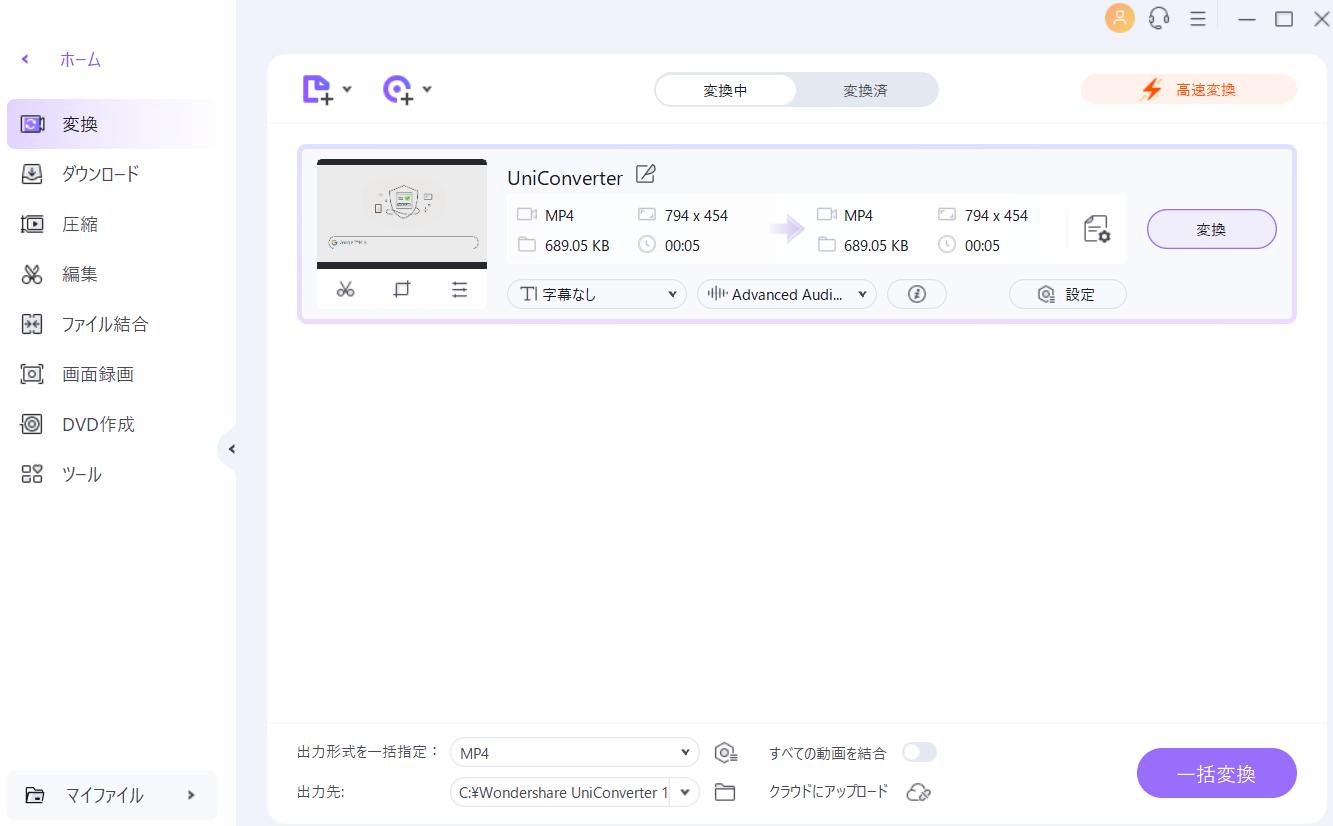This screenshot has width=1333, height=826.
Task: Click クラウドにアップロード label
Action: [828, 791]
